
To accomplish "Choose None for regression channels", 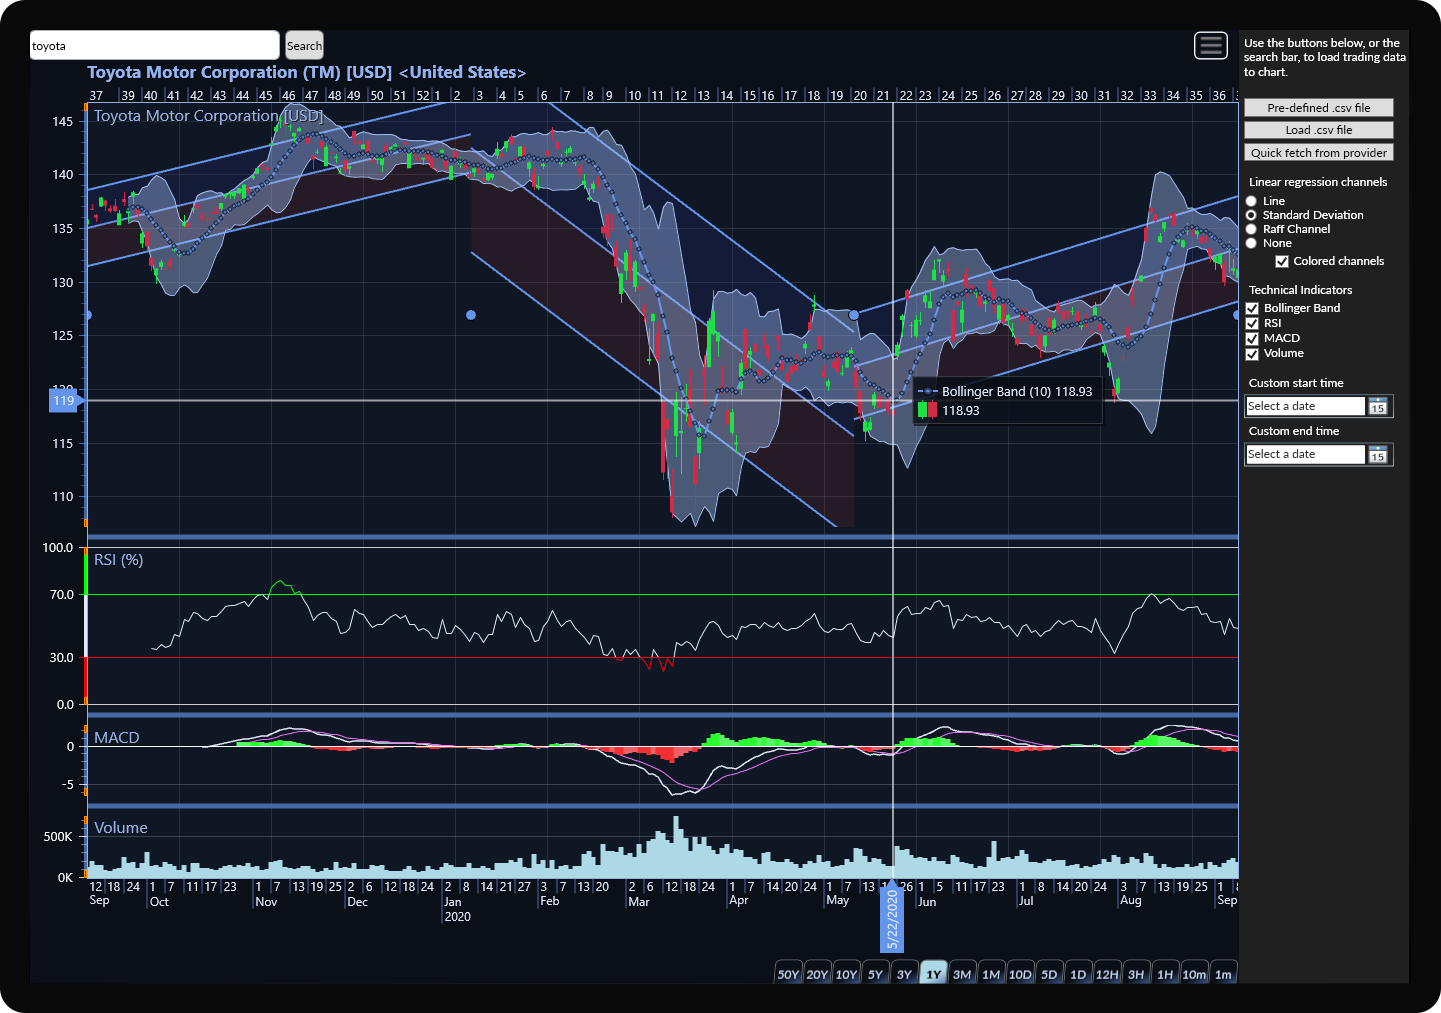I will (x=1251, y=243).
